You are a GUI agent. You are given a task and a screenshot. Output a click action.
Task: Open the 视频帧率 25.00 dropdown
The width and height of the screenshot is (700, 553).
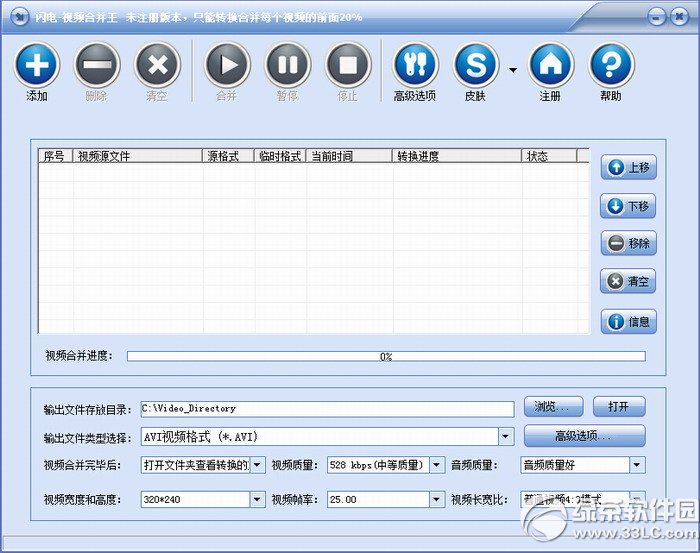click(x=437, y=499)
